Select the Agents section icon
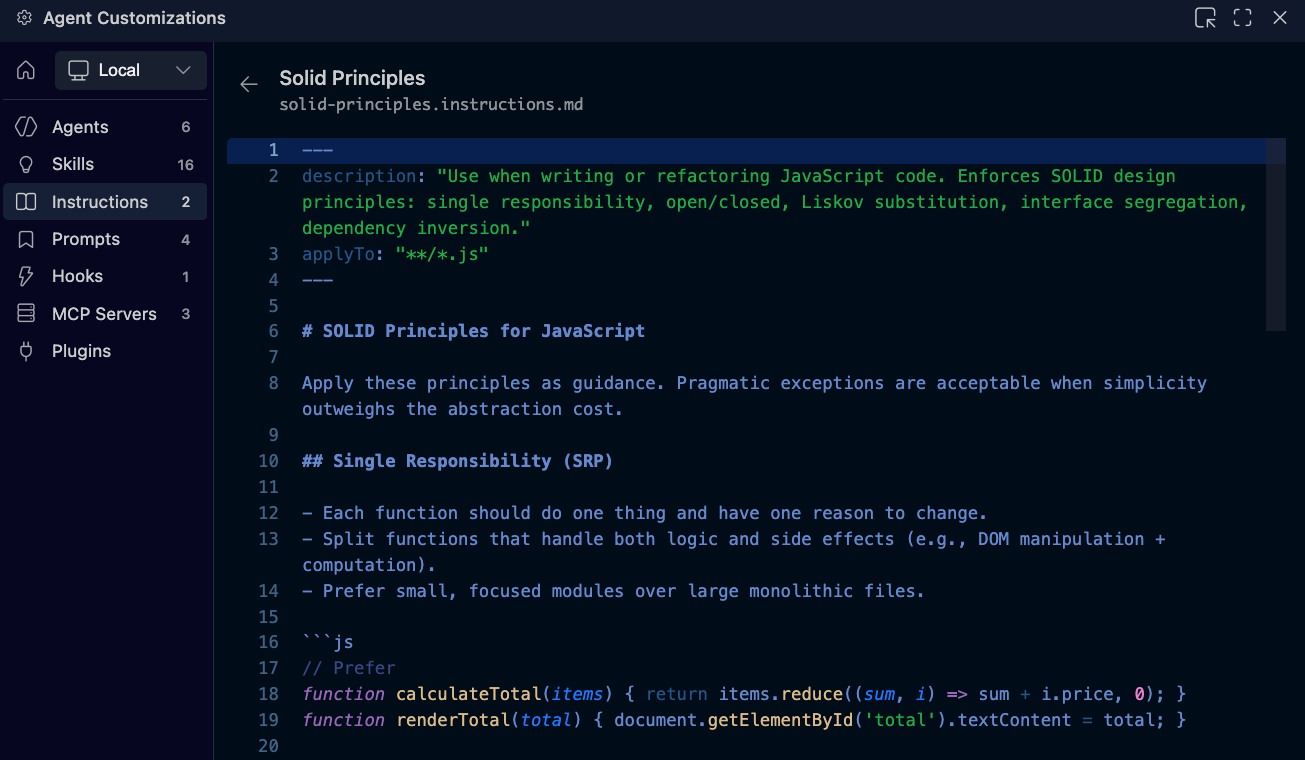The height and width of the screenshot is (760, 1305). 25,127
